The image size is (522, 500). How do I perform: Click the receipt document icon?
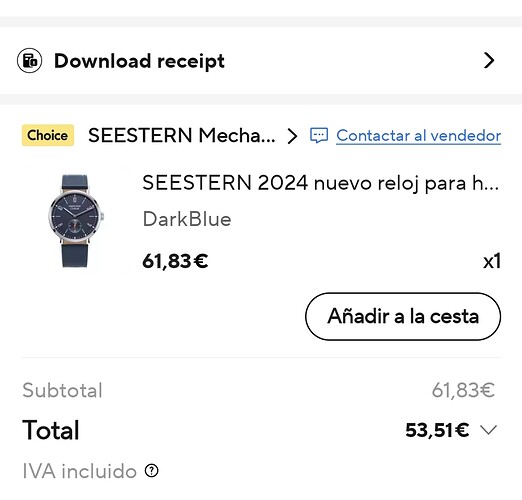(x=29, y=61)
